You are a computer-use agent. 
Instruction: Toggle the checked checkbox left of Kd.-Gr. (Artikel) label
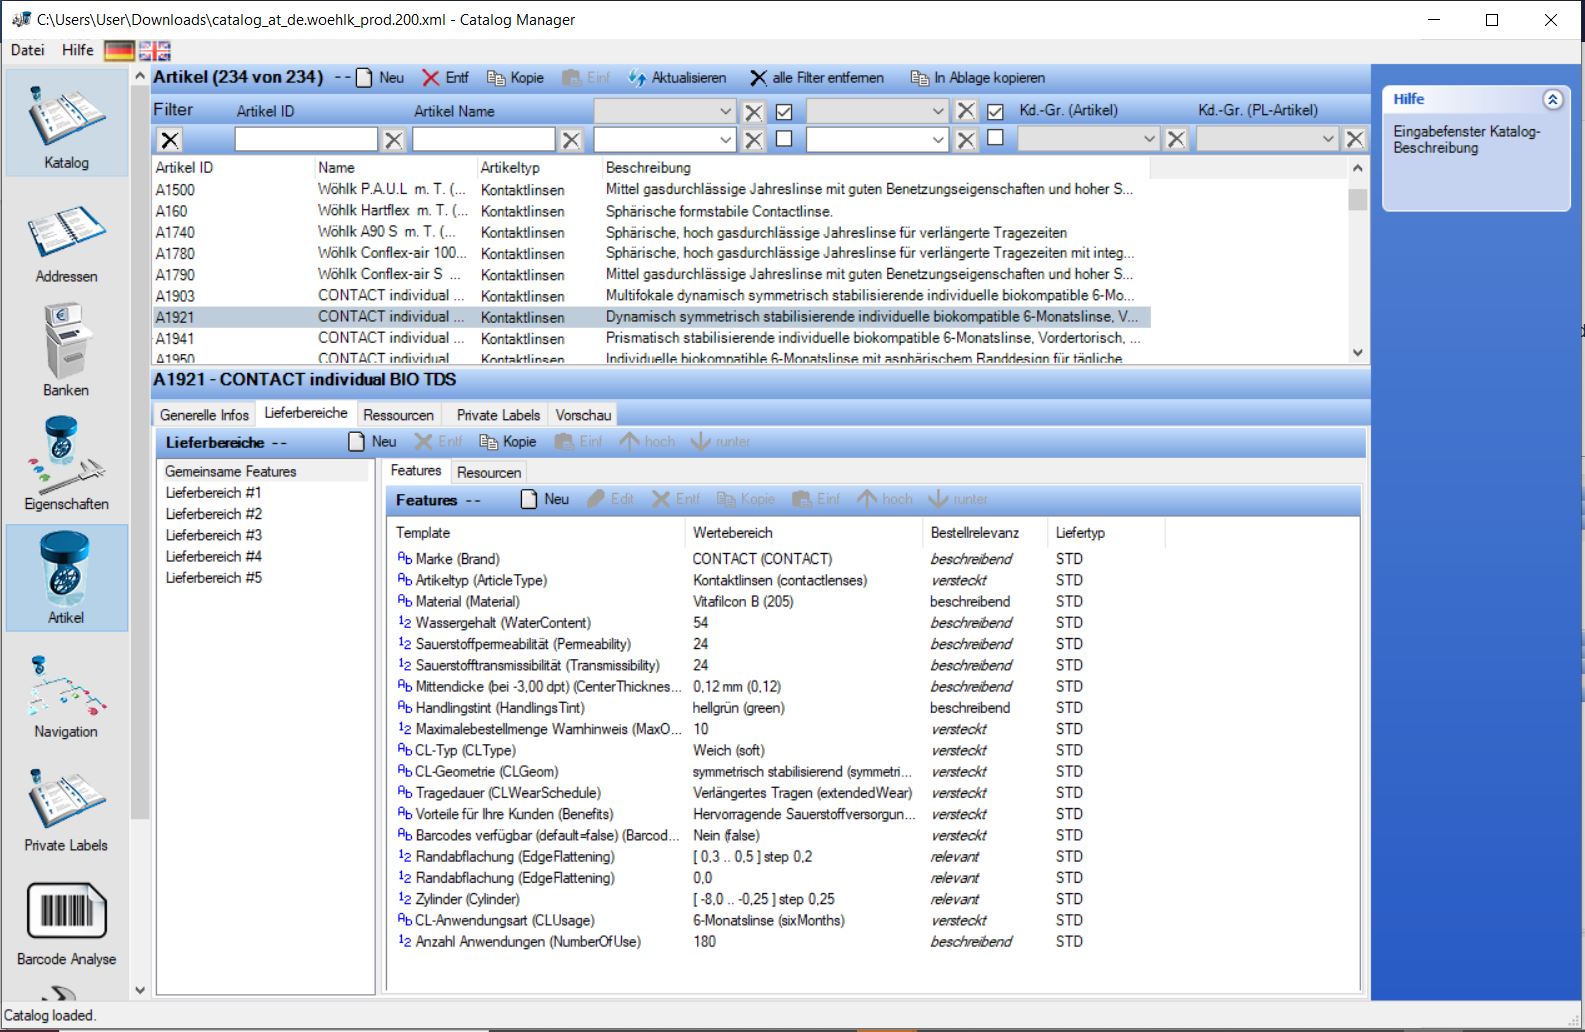coord(995,111)
